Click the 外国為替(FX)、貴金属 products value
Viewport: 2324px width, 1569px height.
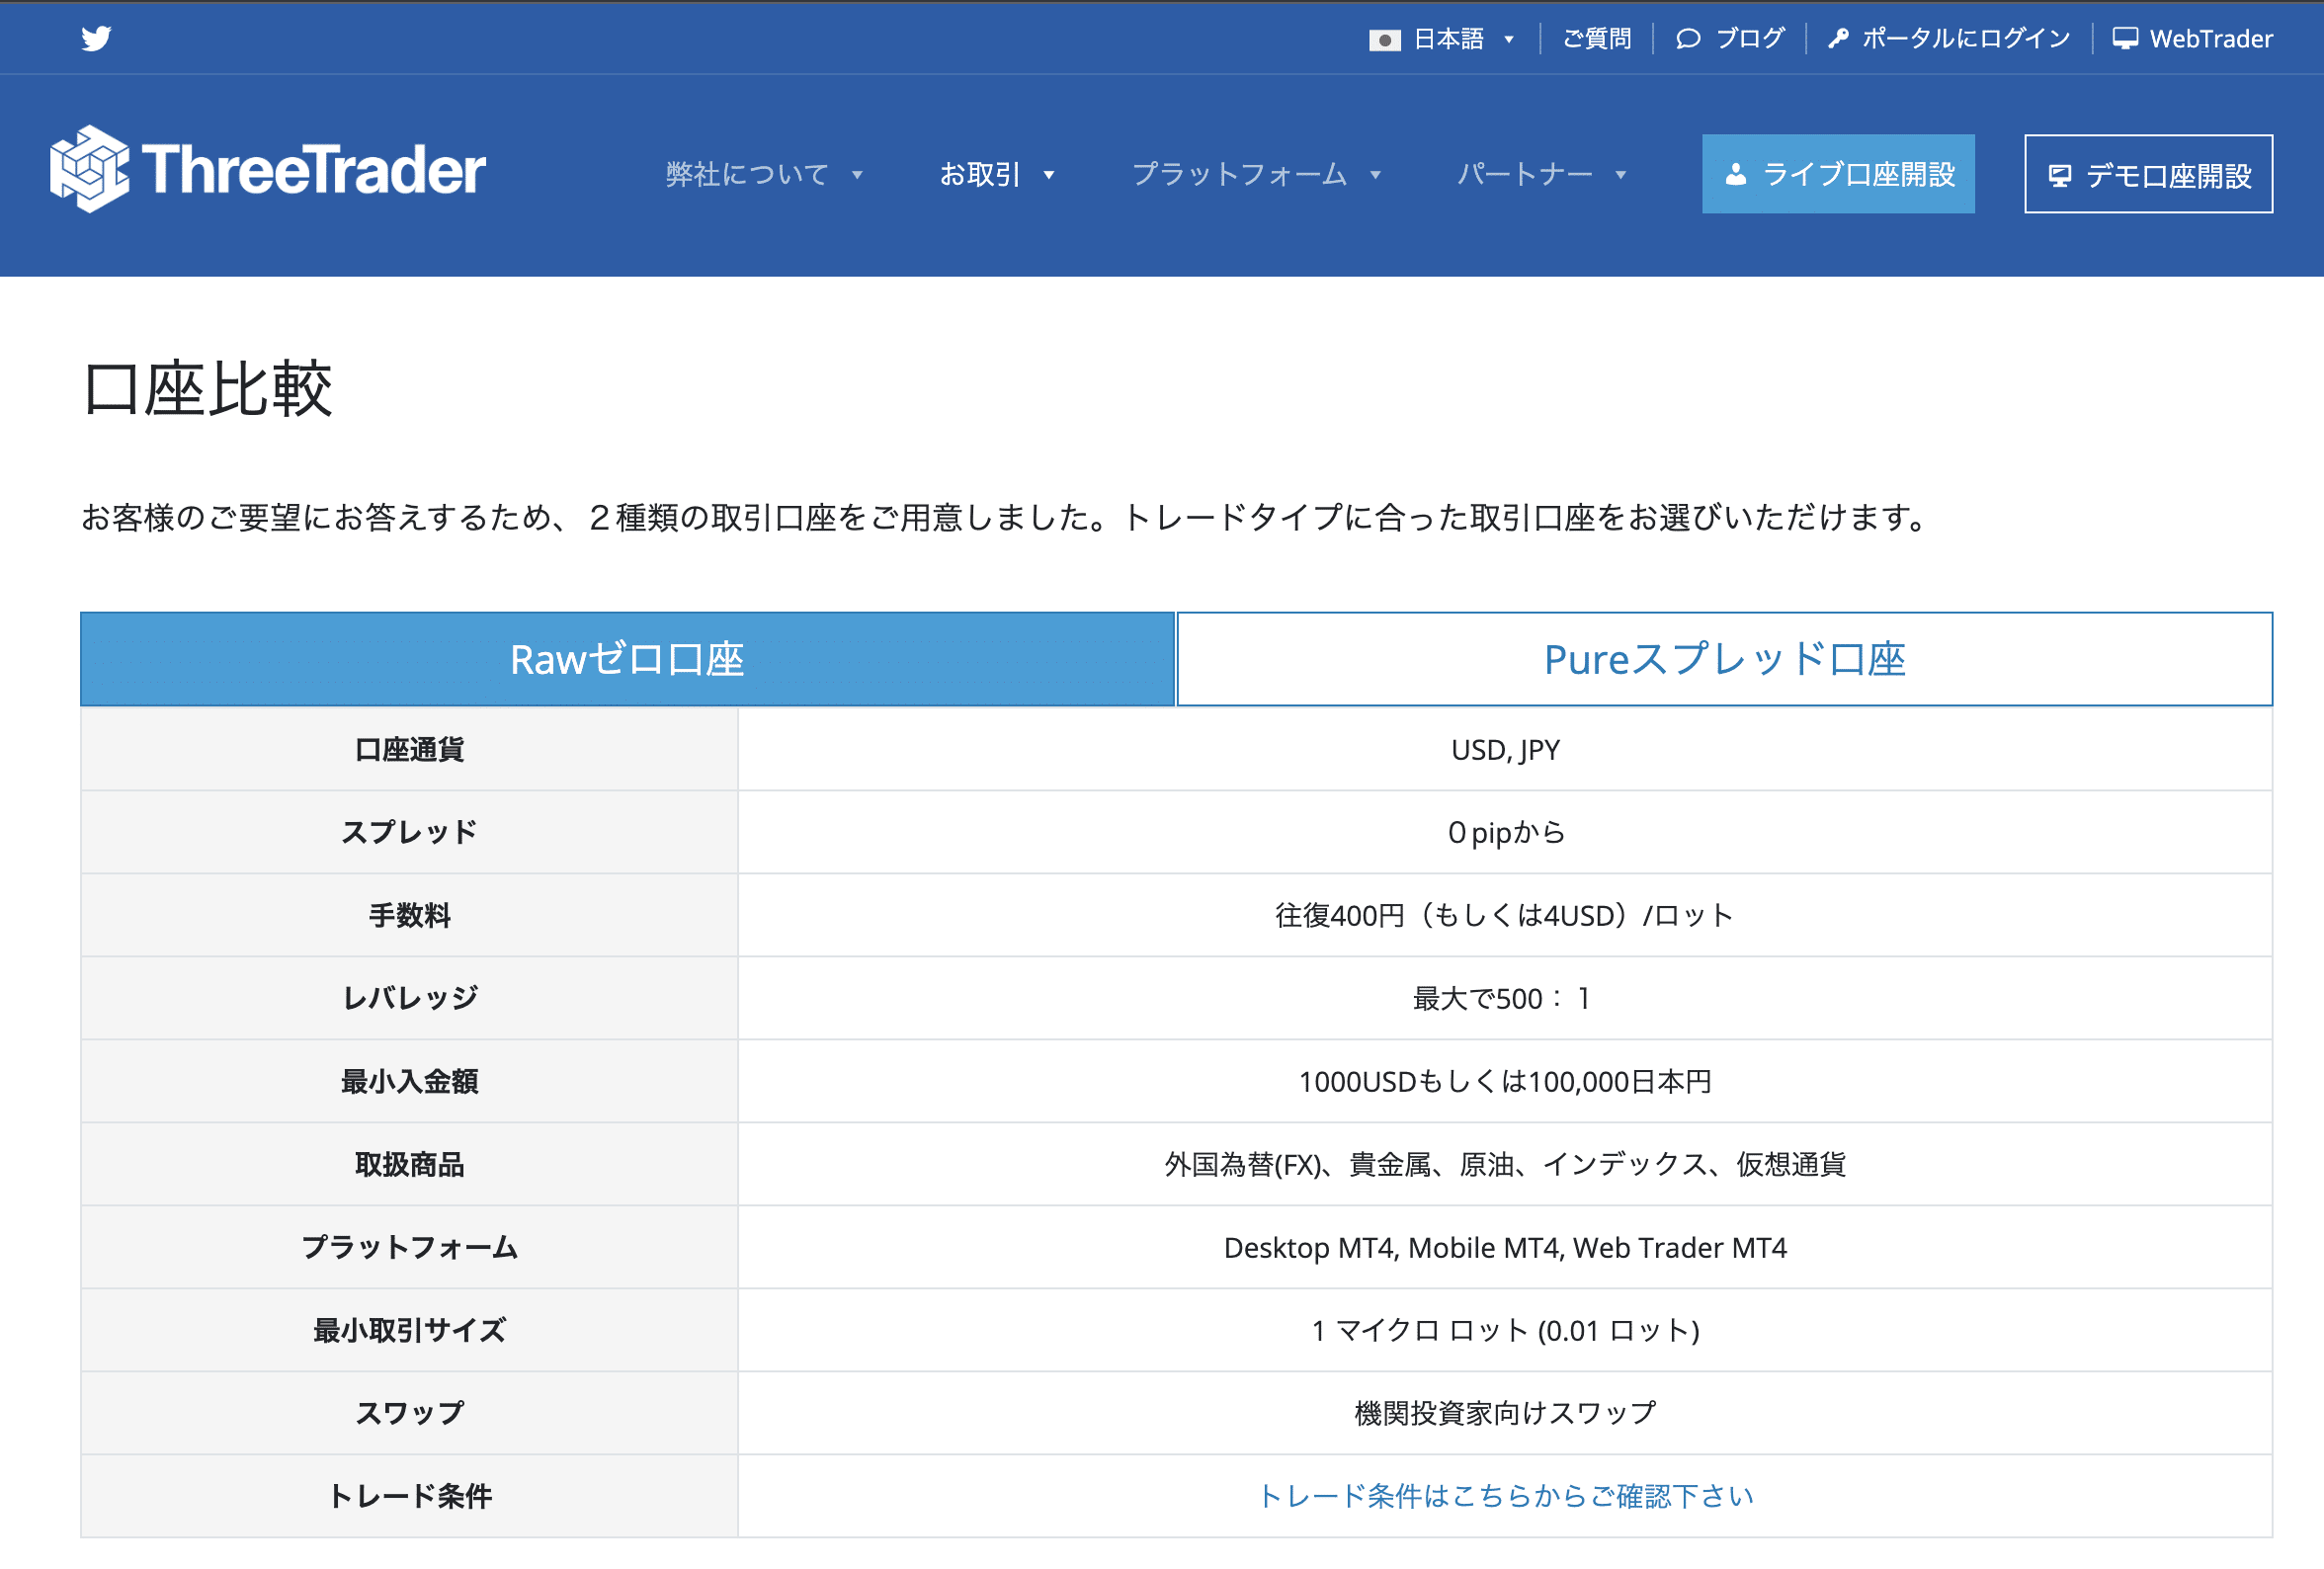(x=1505, y=1164)
